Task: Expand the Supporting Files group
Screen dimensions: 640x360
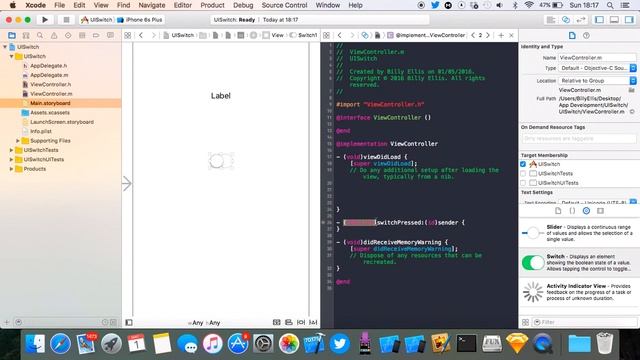Action: pyautogui.click(x=18, y=141)
